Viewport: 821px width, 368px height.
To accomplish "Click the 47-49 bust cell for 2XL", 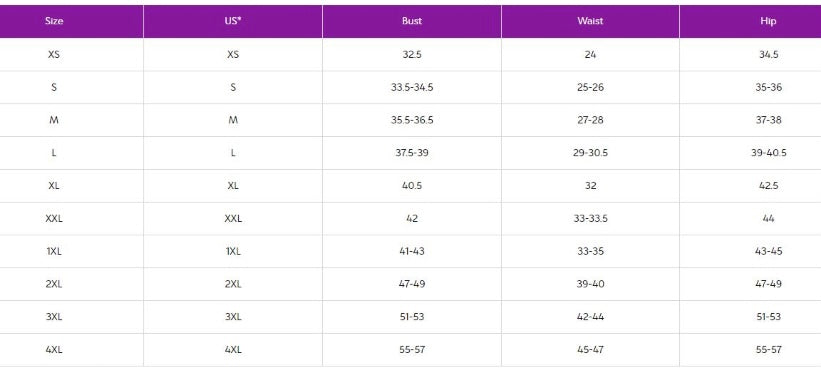I will [x=412, y=284].
